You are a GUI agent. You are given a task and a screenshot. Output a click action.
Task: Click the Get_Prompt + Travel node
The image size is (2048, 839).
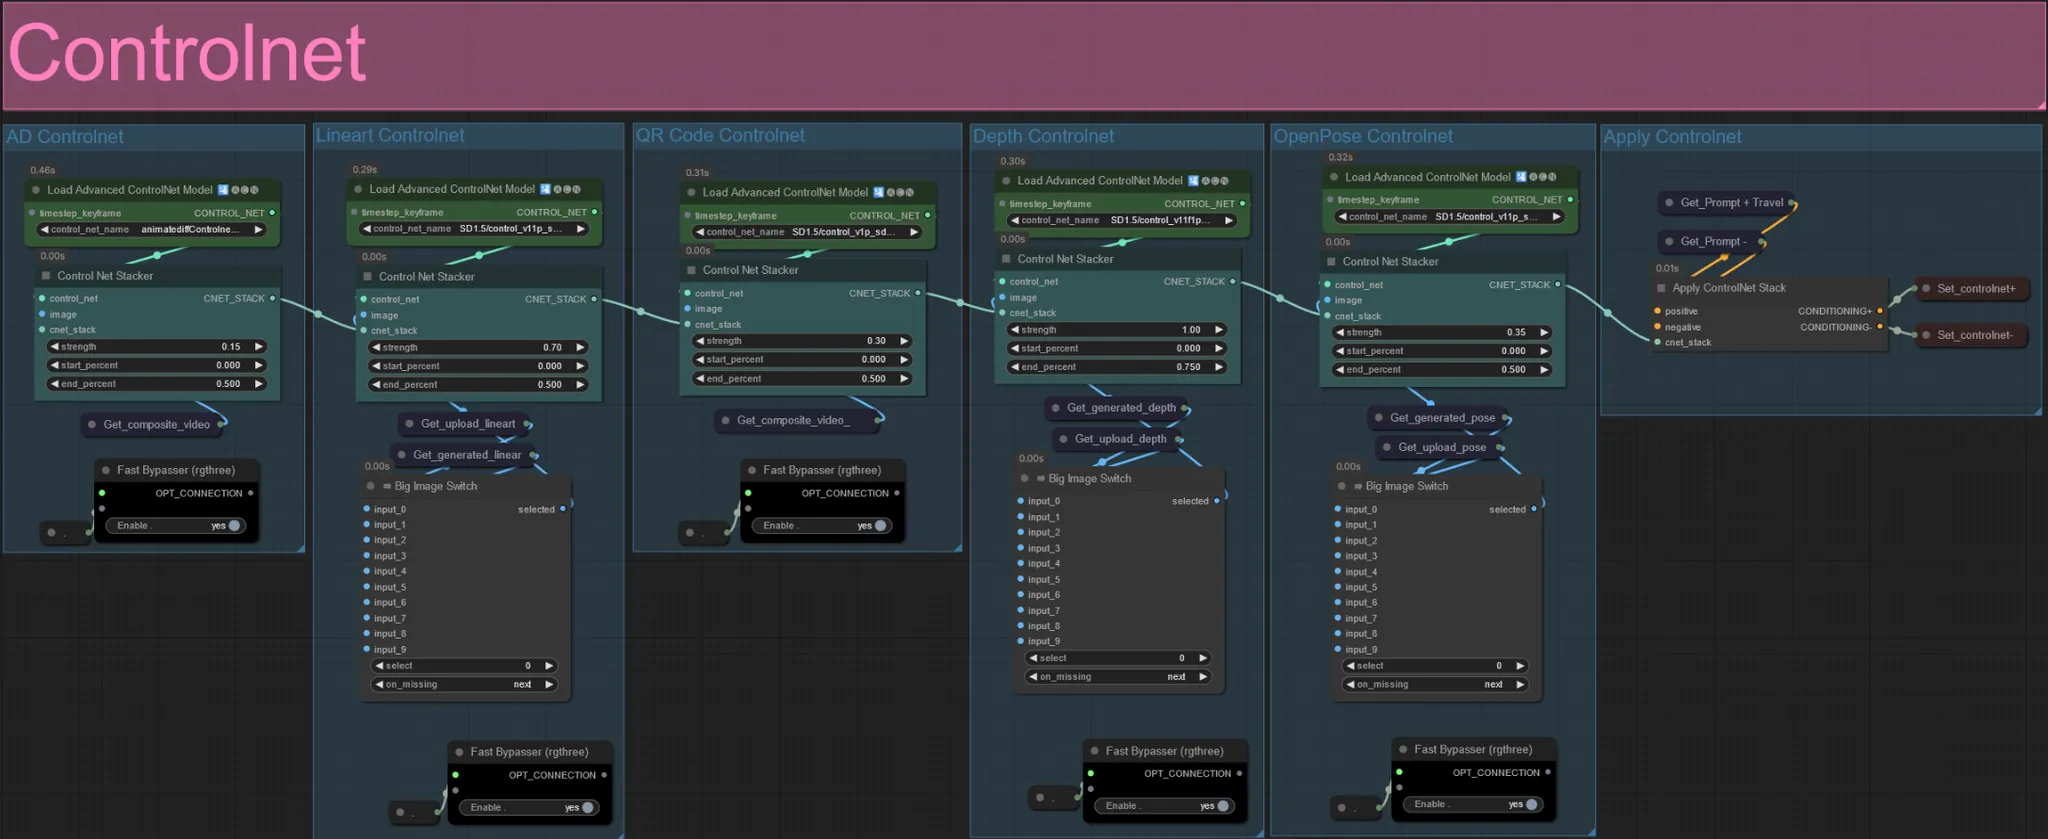pyautogui.click(x=1729, y=203)
